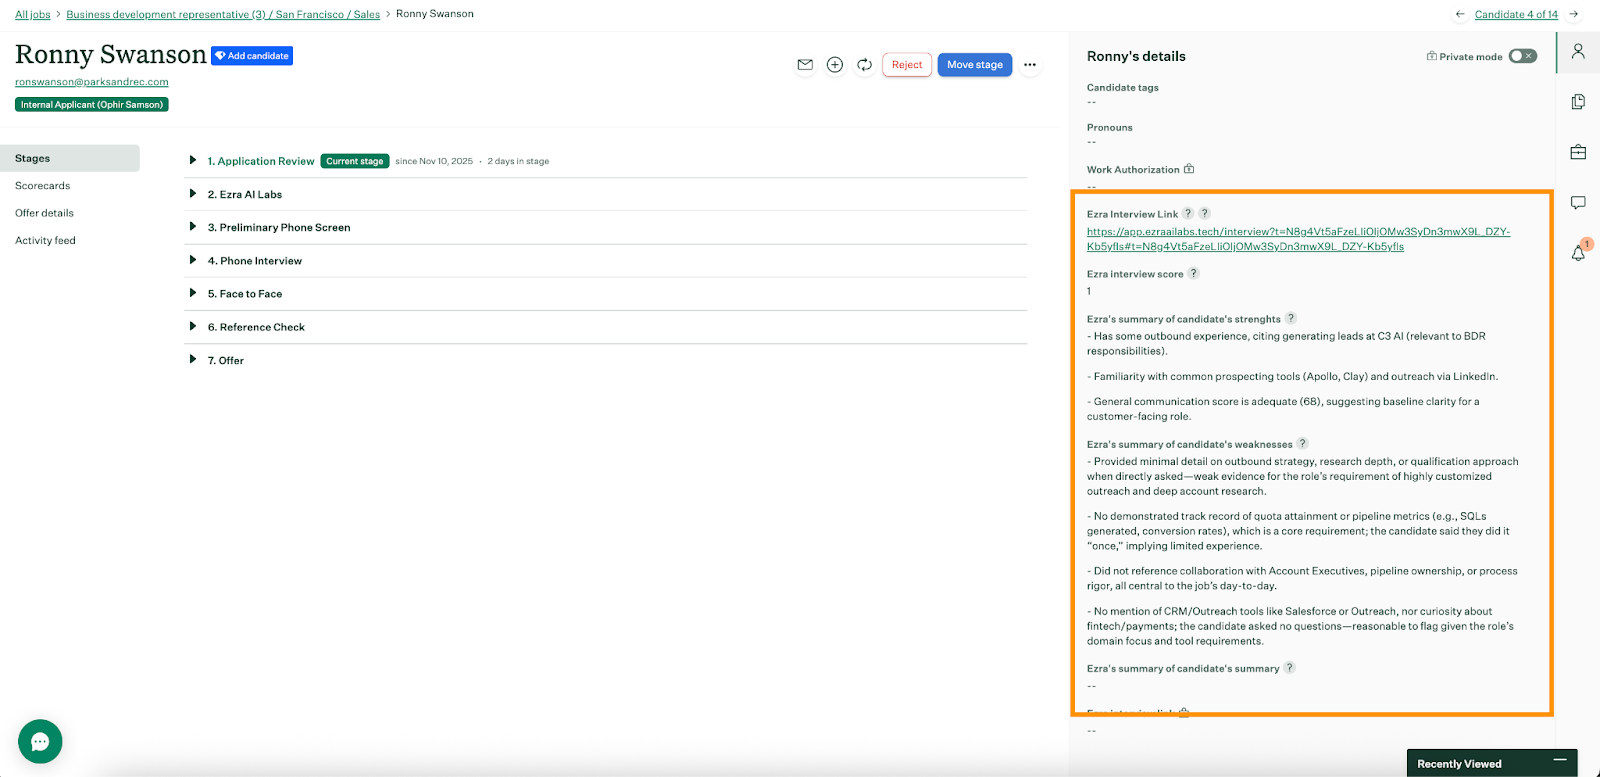Open the briefcase icon in right sidebar
This screenshot has width=1600, height=777.
[x=1578, y=152]
